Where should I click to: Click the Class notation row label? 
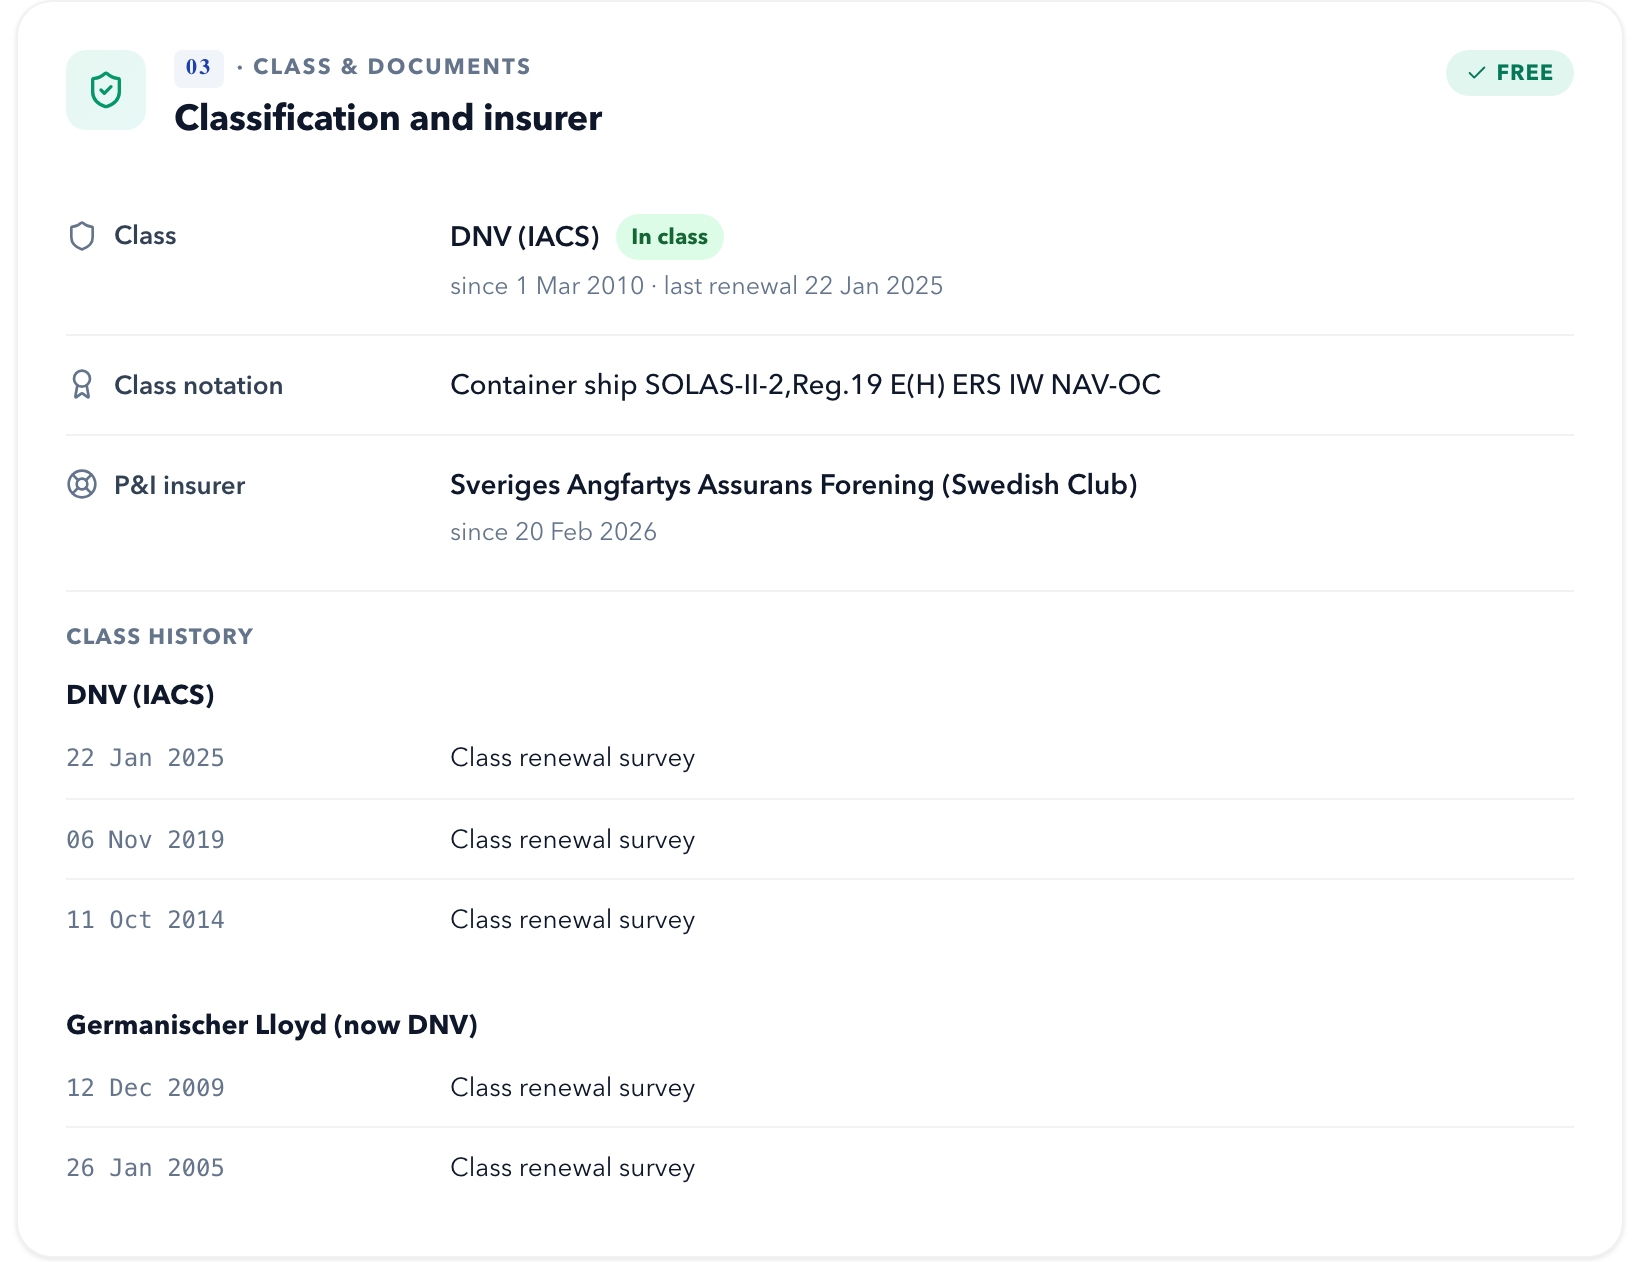point(199,386)
